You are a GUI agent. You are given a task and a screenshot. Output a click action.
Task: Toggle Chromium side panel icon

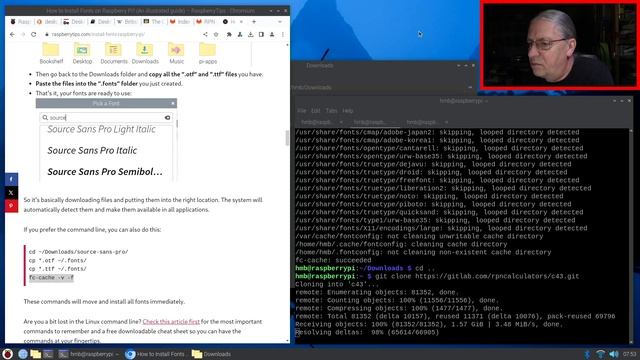pos(261,35)
